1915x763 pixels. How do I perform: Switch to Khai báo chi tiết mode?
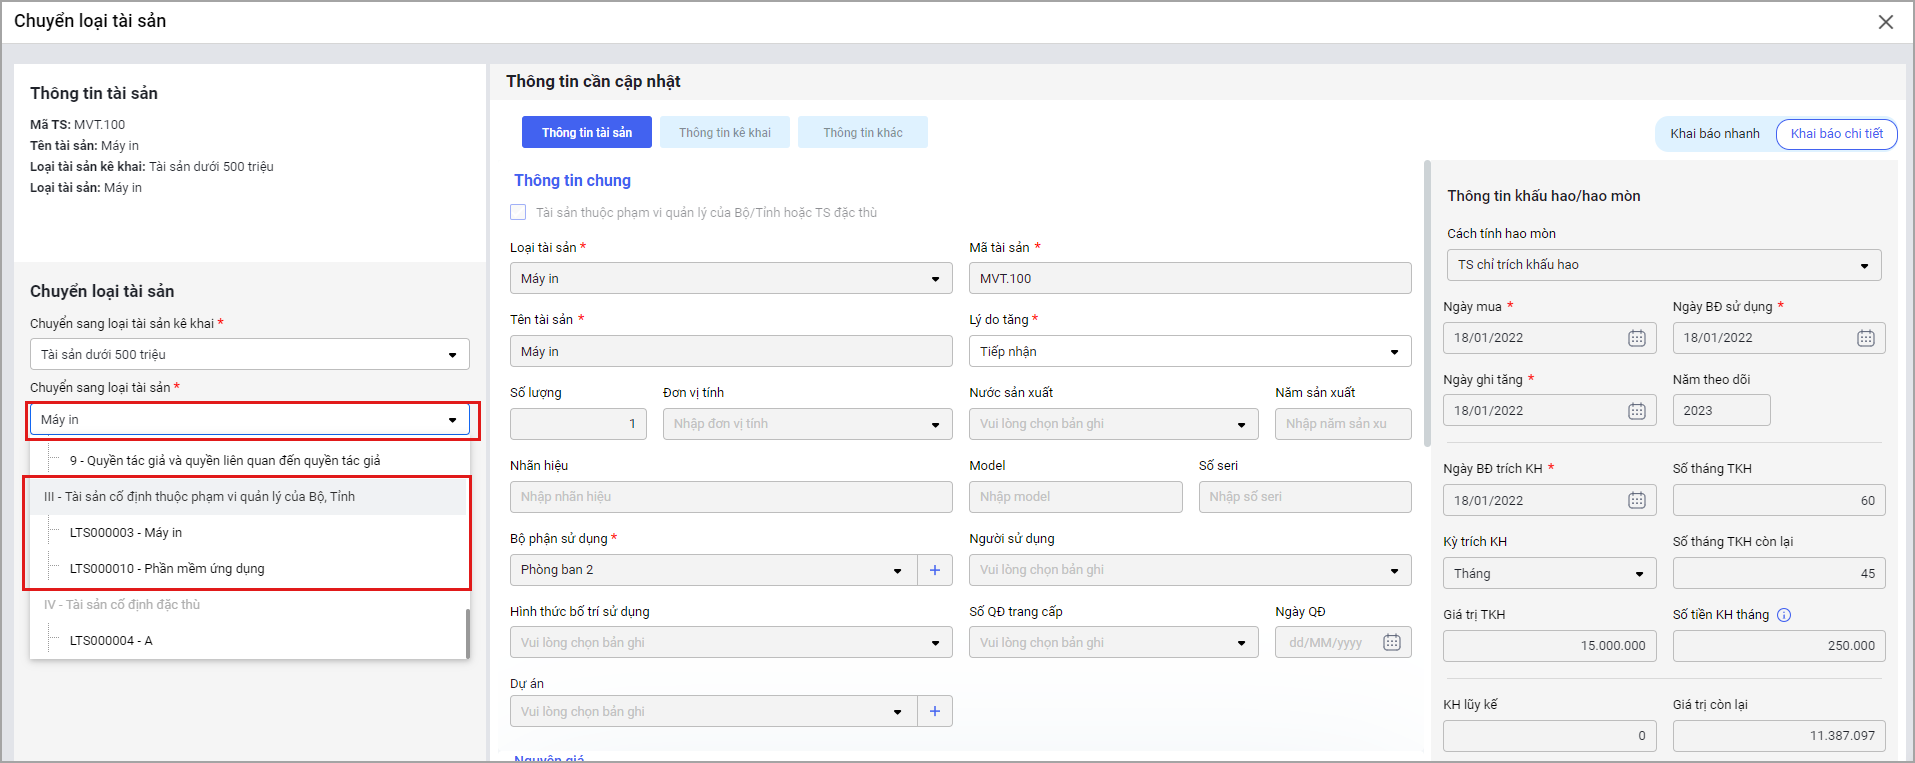[1836, 134]
